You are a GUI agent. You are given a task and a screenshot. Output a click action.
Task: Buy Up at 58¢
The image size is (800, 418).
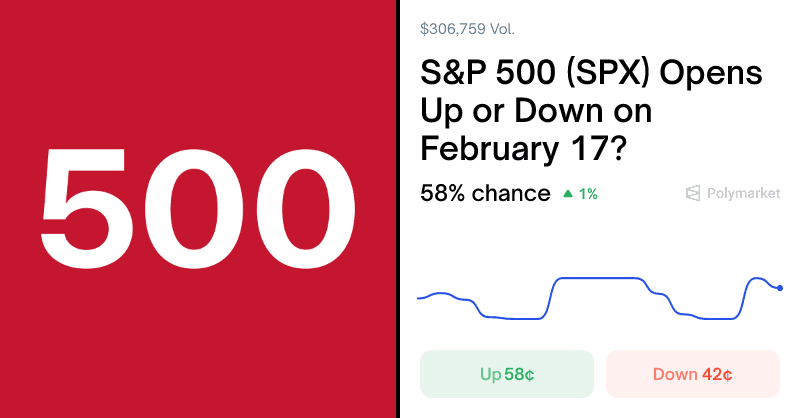507,374
